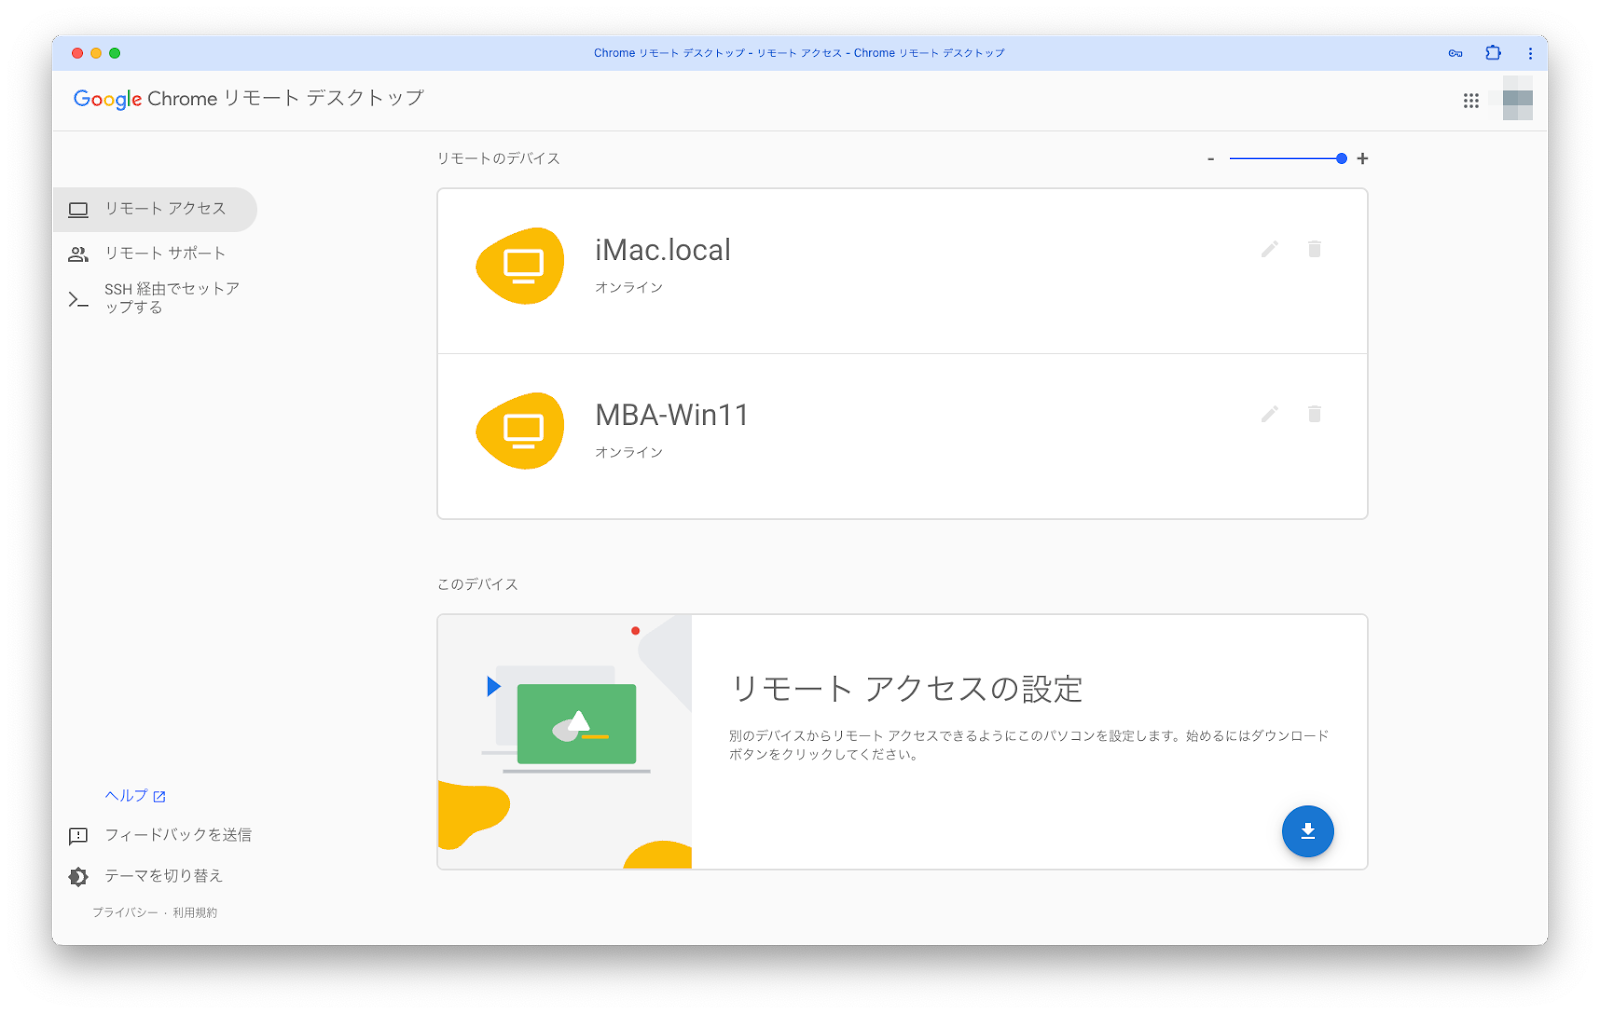
Task: Click the yellow monitor icon for iMac.local
Action: (521, 266)
